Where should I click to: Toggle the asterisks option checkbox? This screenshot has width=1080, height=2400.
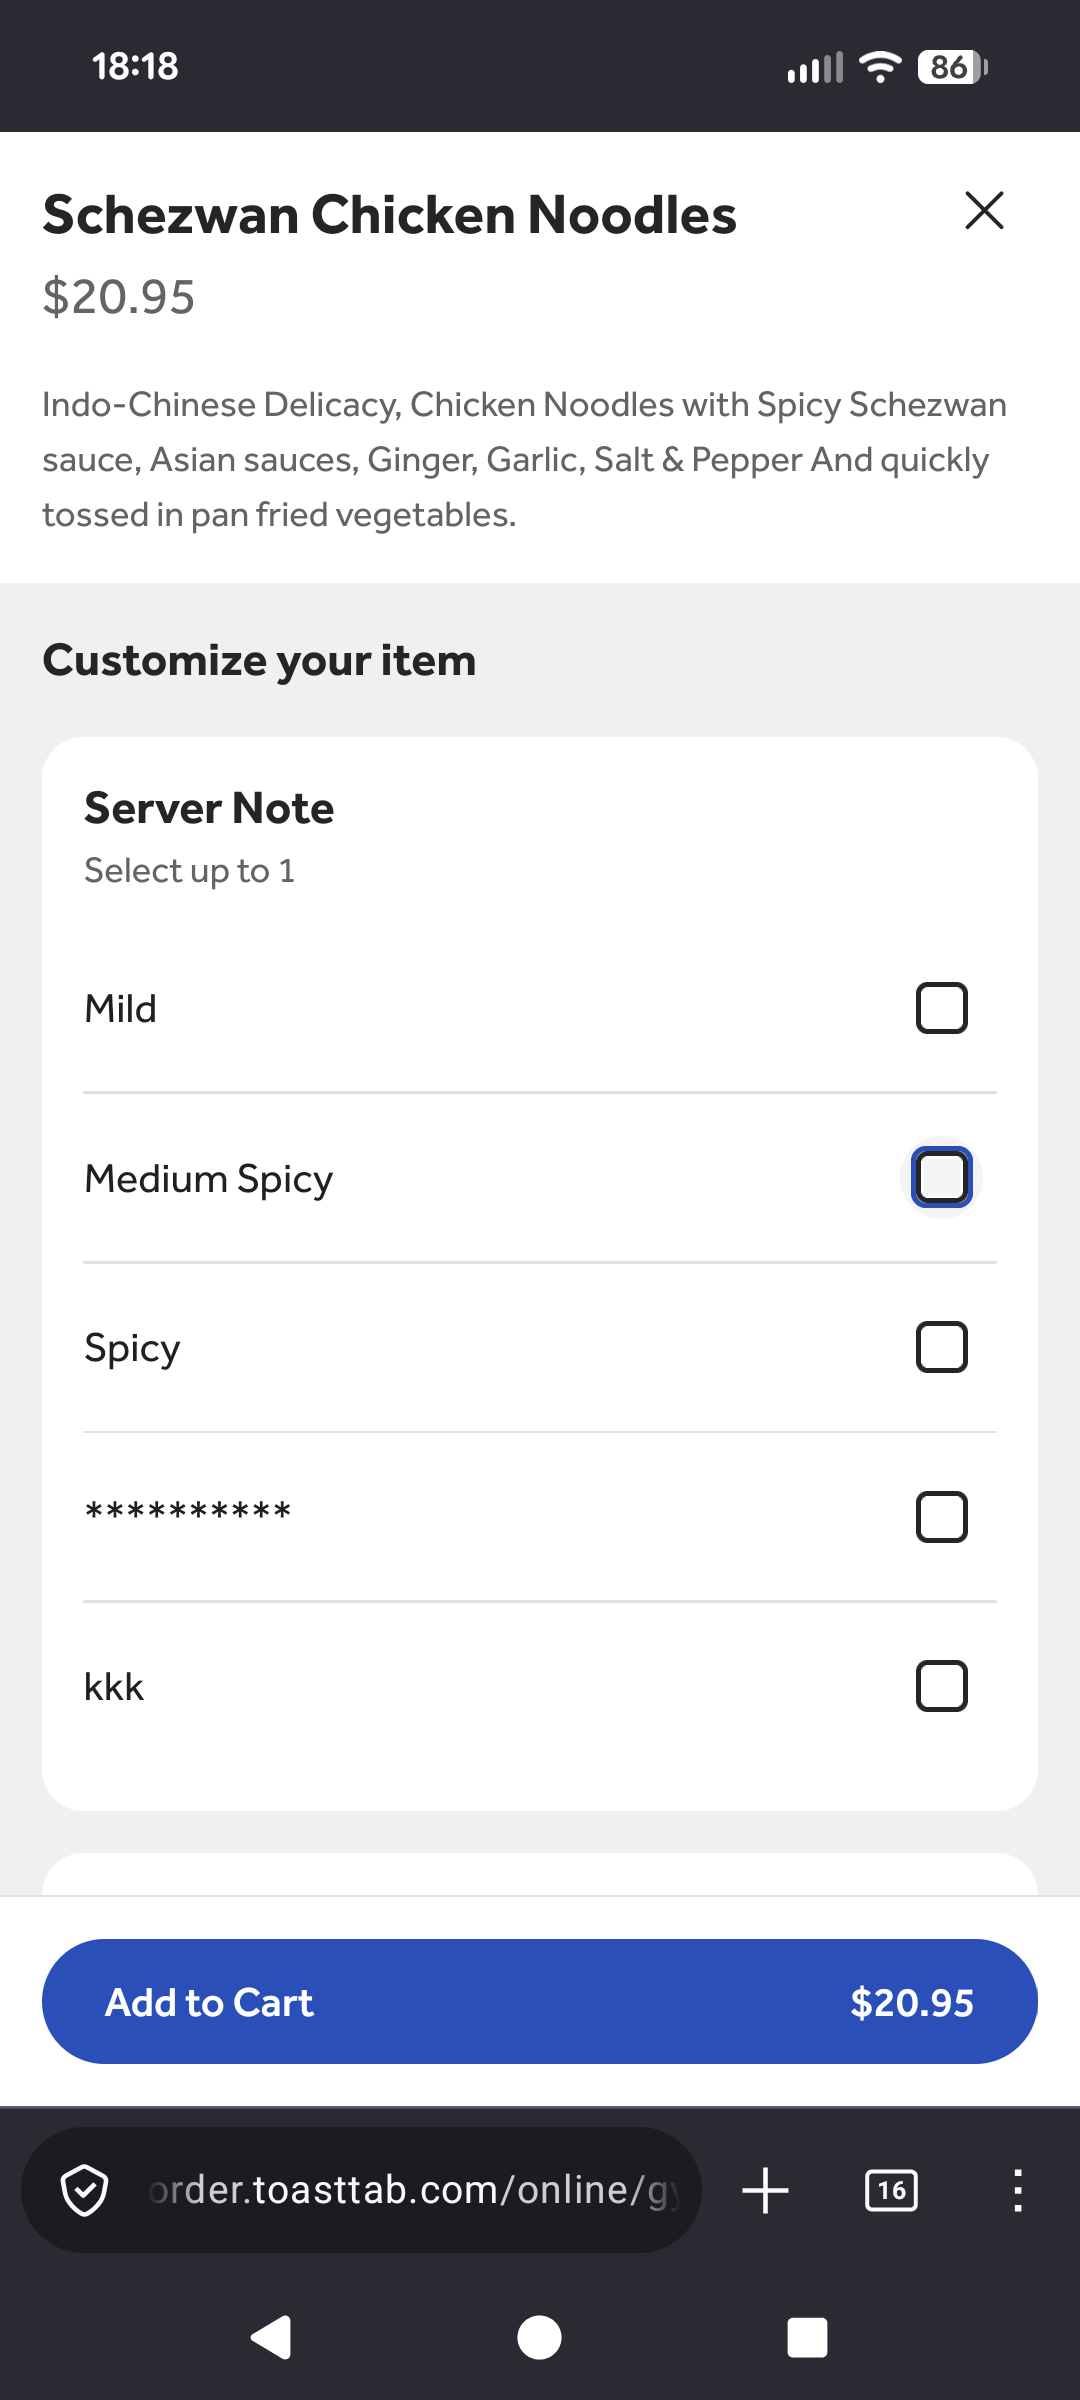point(941,1517)
